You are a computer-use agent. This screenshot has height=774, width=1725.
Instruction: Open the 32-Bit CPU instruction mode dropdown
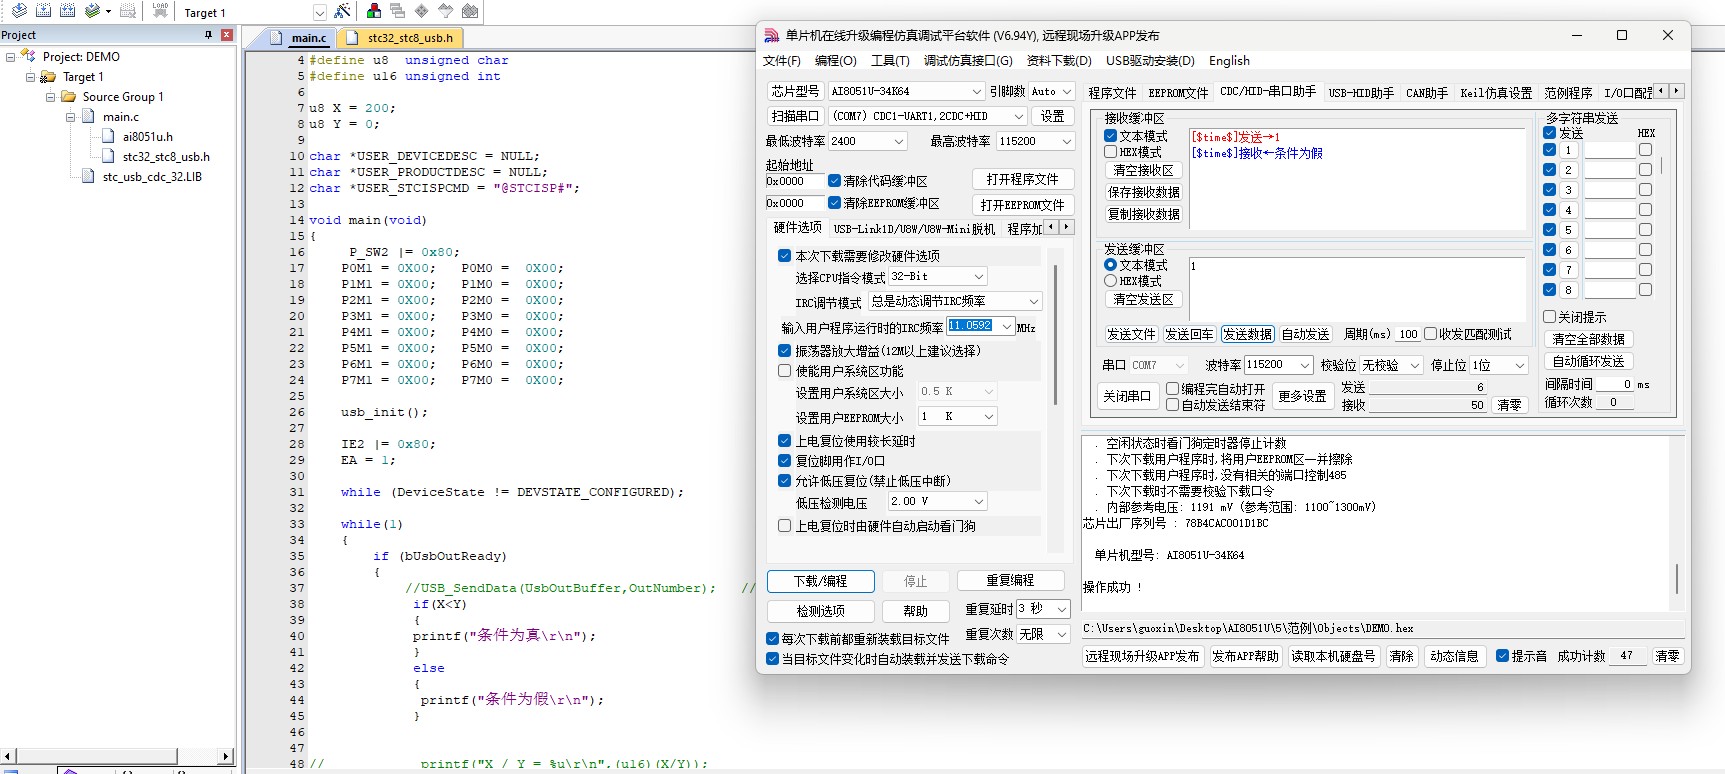pyautogui.click(x=979, y=277)
